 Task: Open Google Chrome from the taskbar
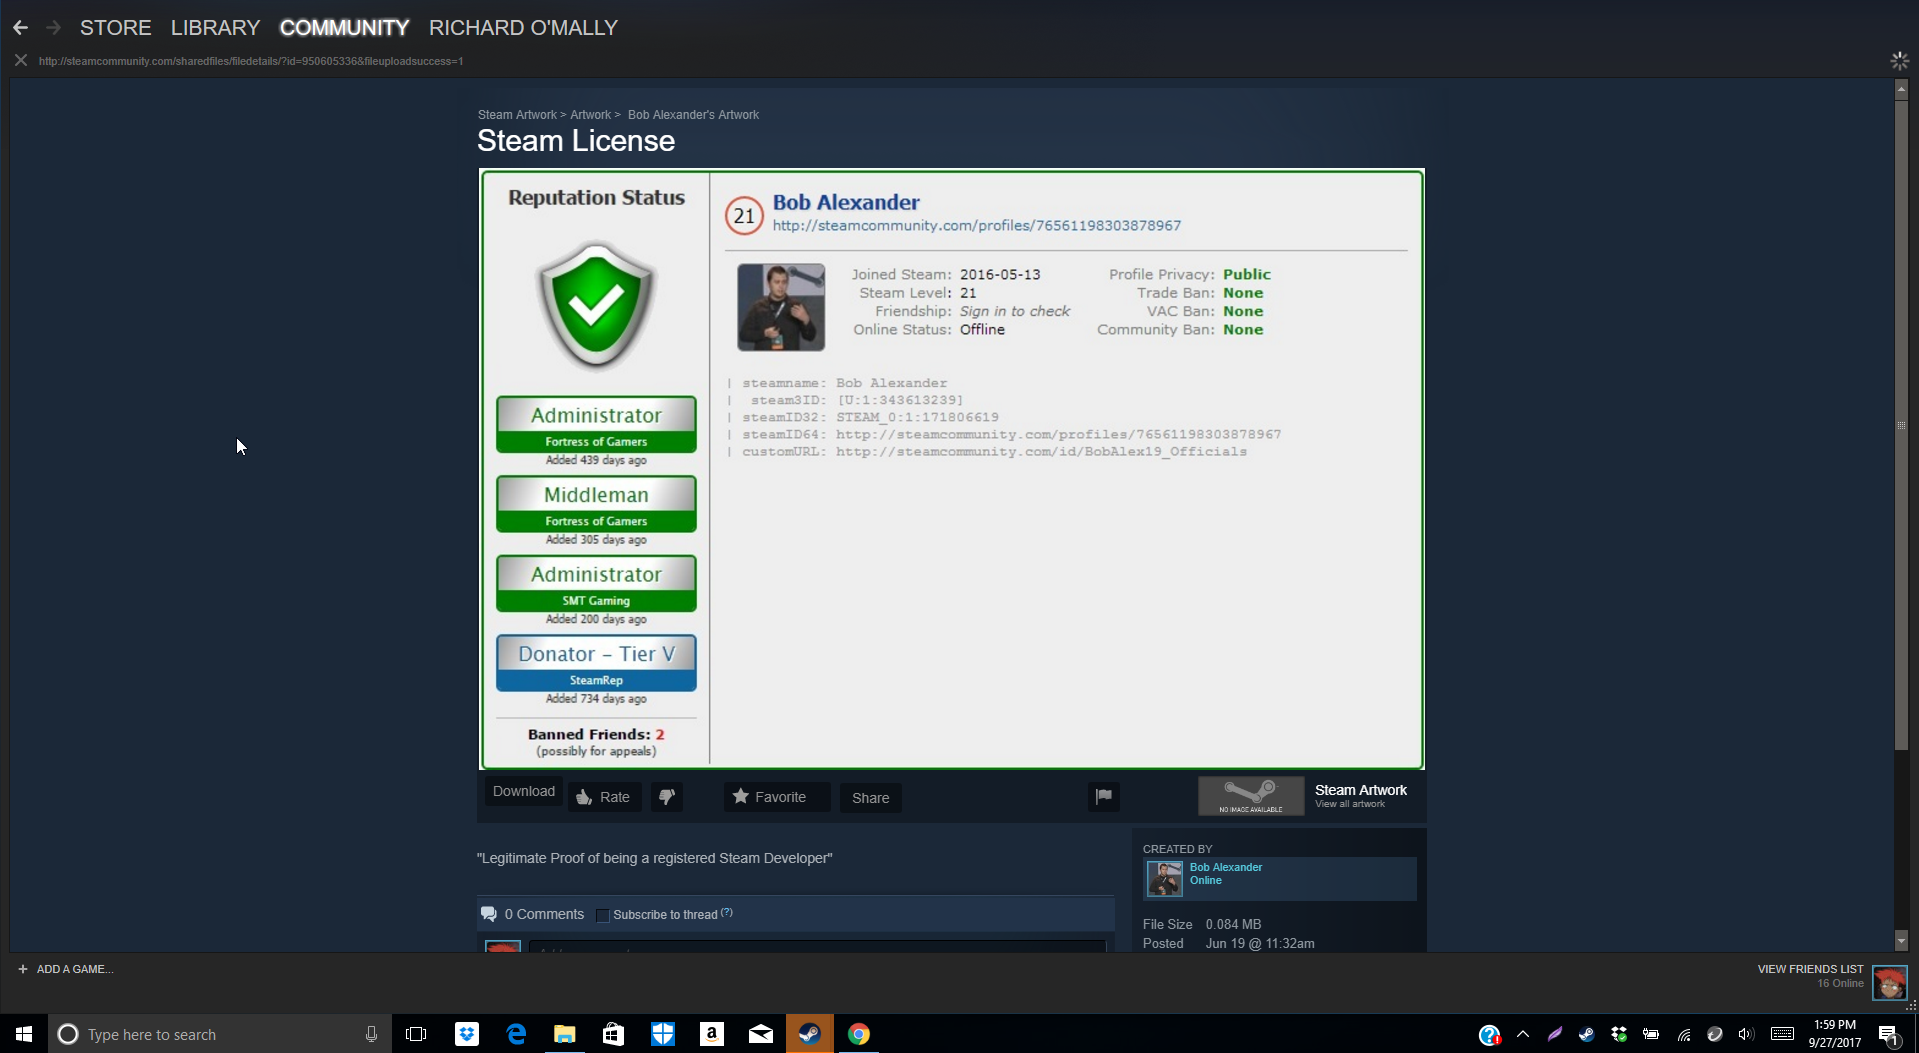pyautogui.click(x=859, y=1034)
